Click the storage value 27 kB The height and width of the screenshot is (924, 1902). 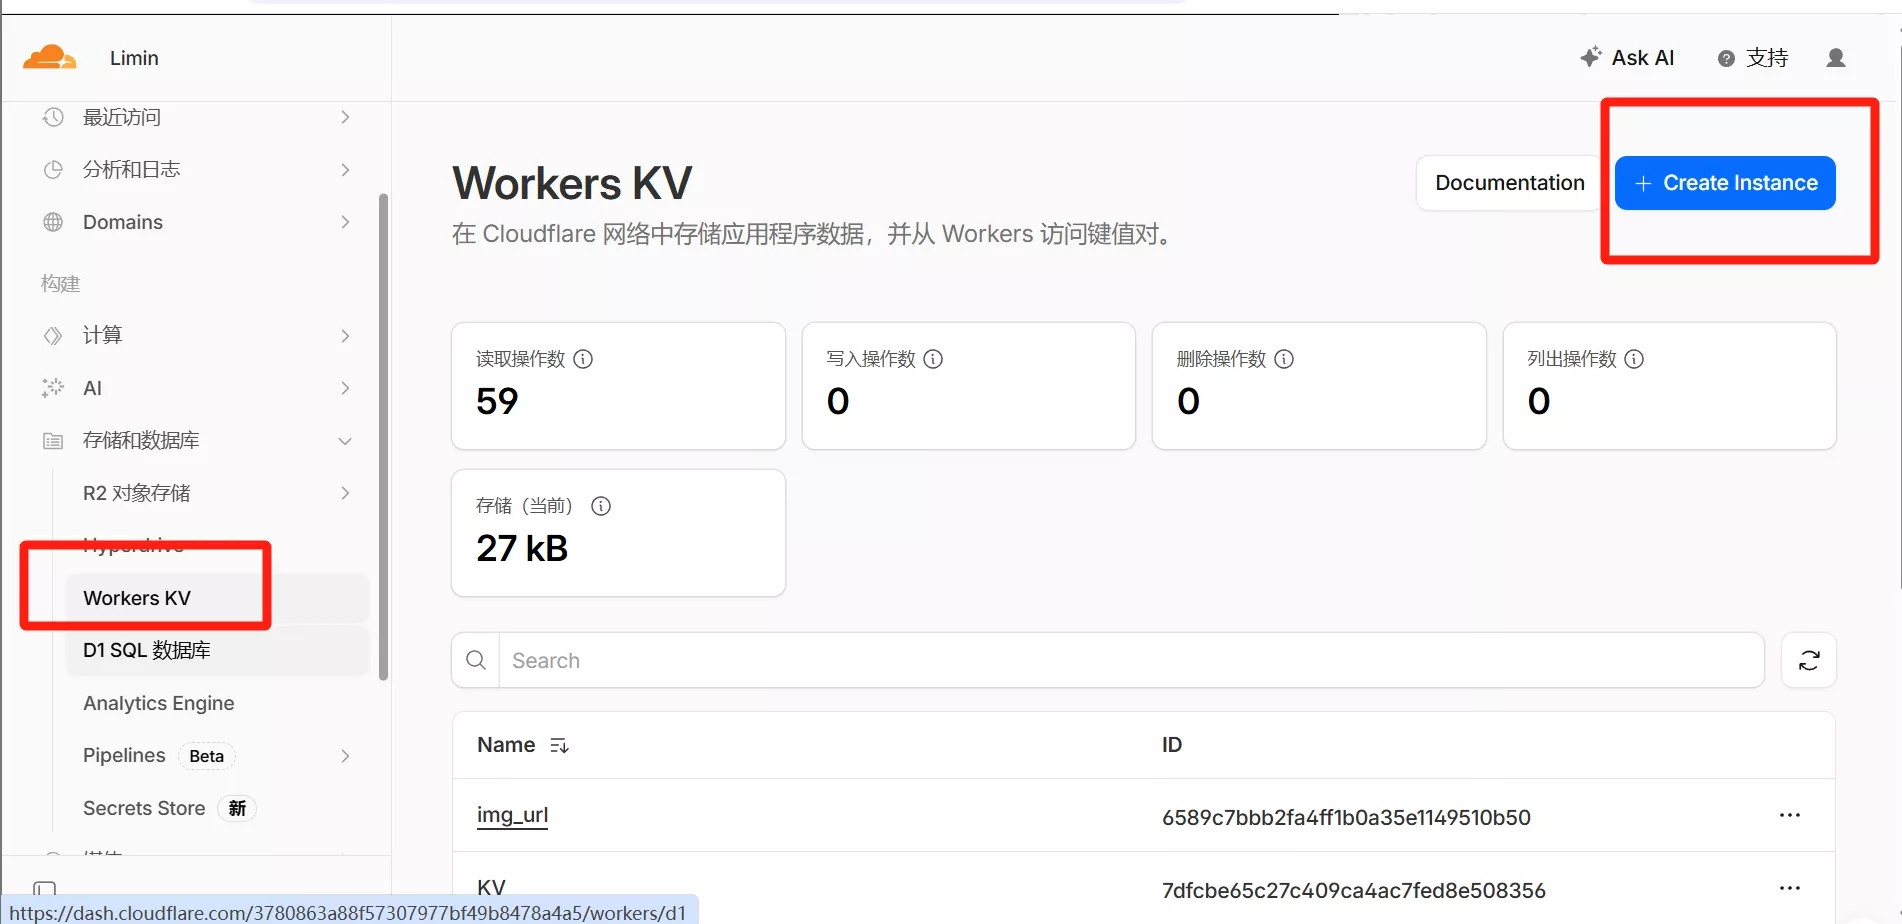pyautogui.click(x=522, y=548)
